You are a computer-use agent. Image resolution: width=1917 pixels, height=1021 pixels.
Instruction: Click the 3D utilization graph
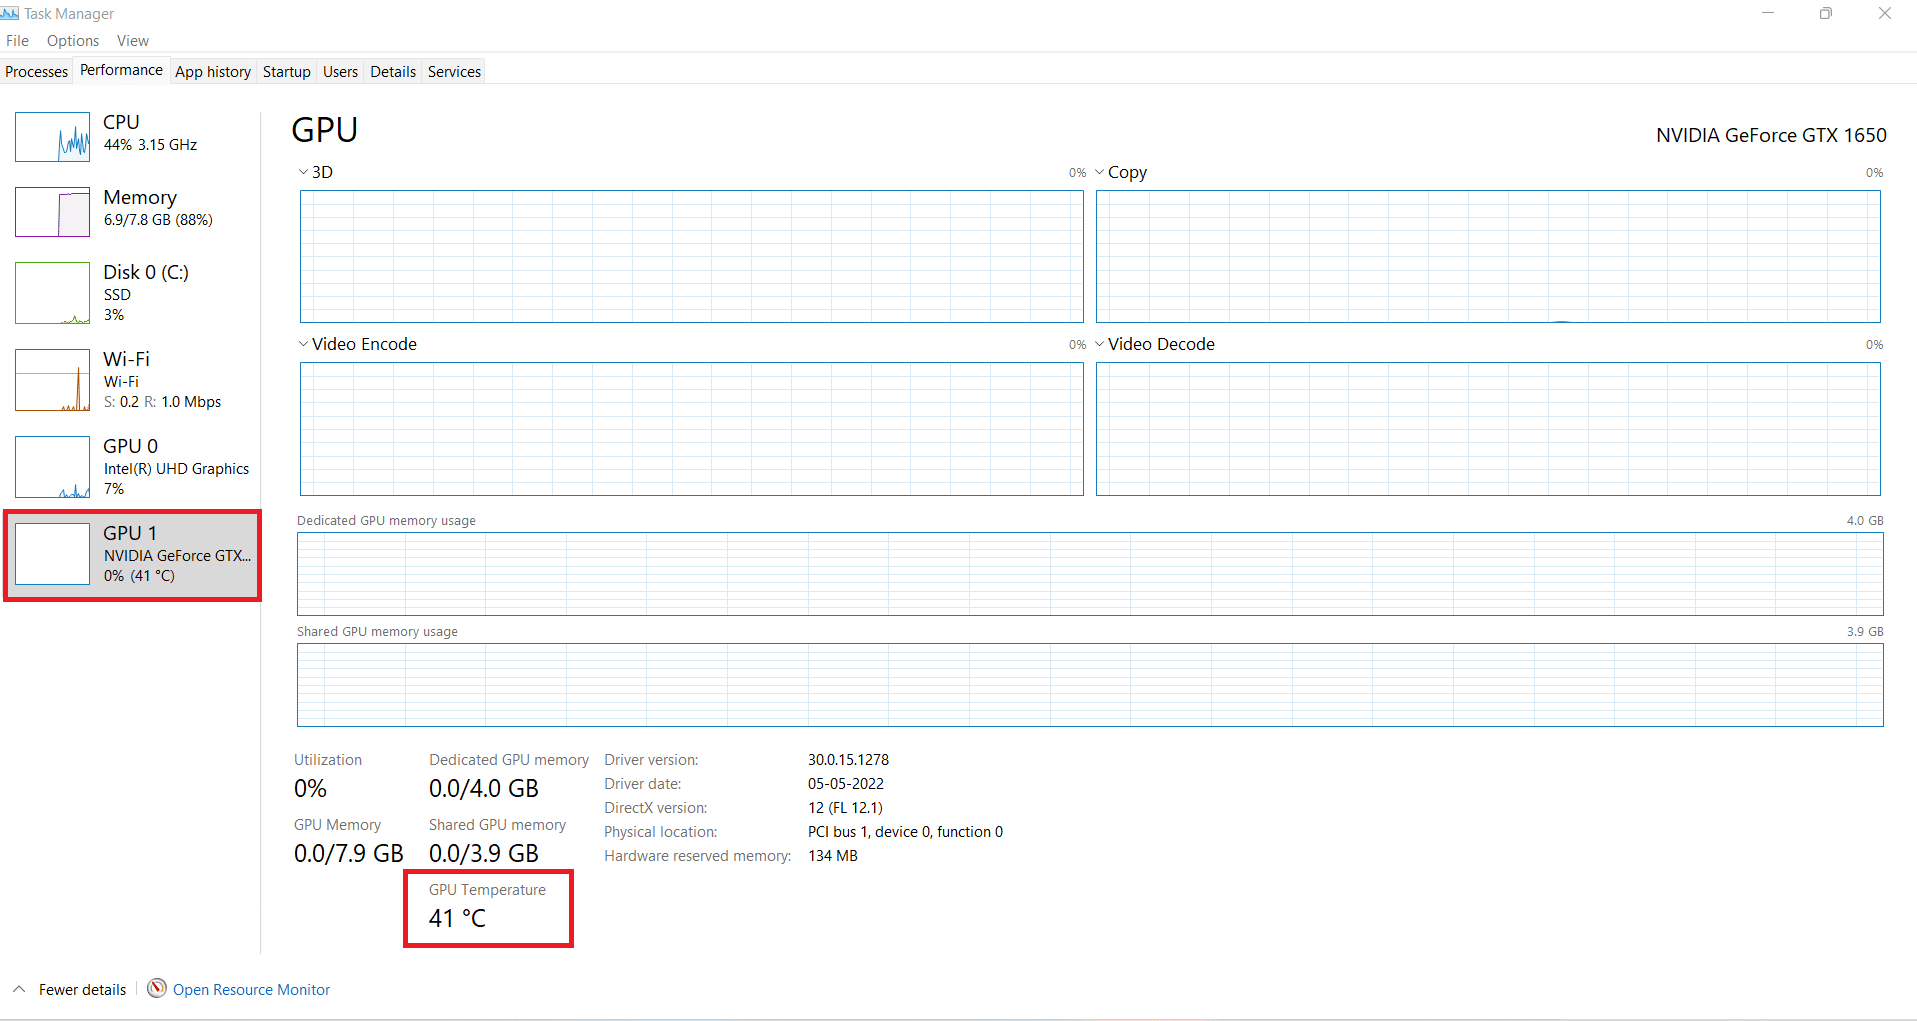[x=692, y=257]
